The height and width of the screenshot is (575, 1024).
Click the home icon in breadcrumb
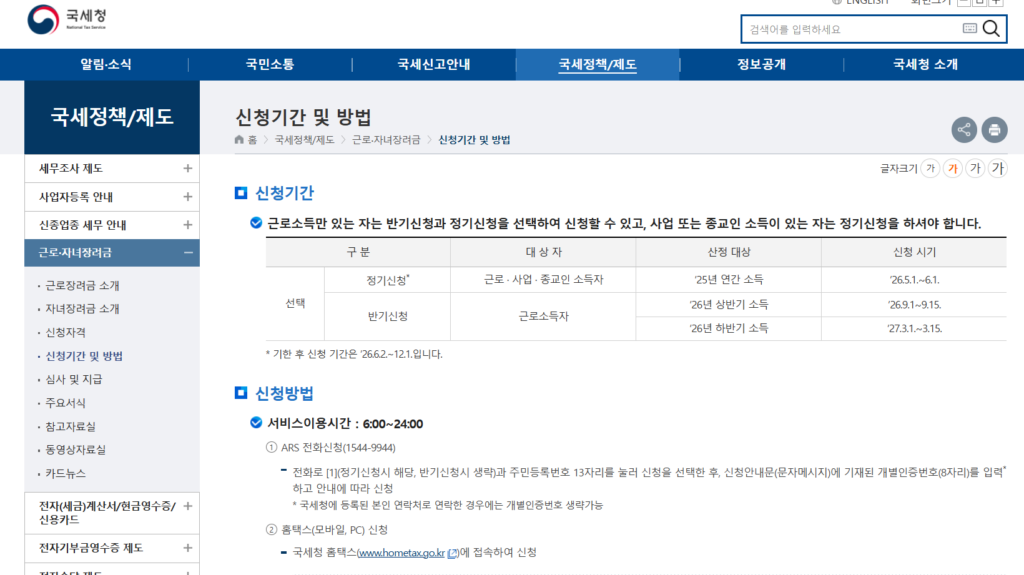(x=239, y=140)
